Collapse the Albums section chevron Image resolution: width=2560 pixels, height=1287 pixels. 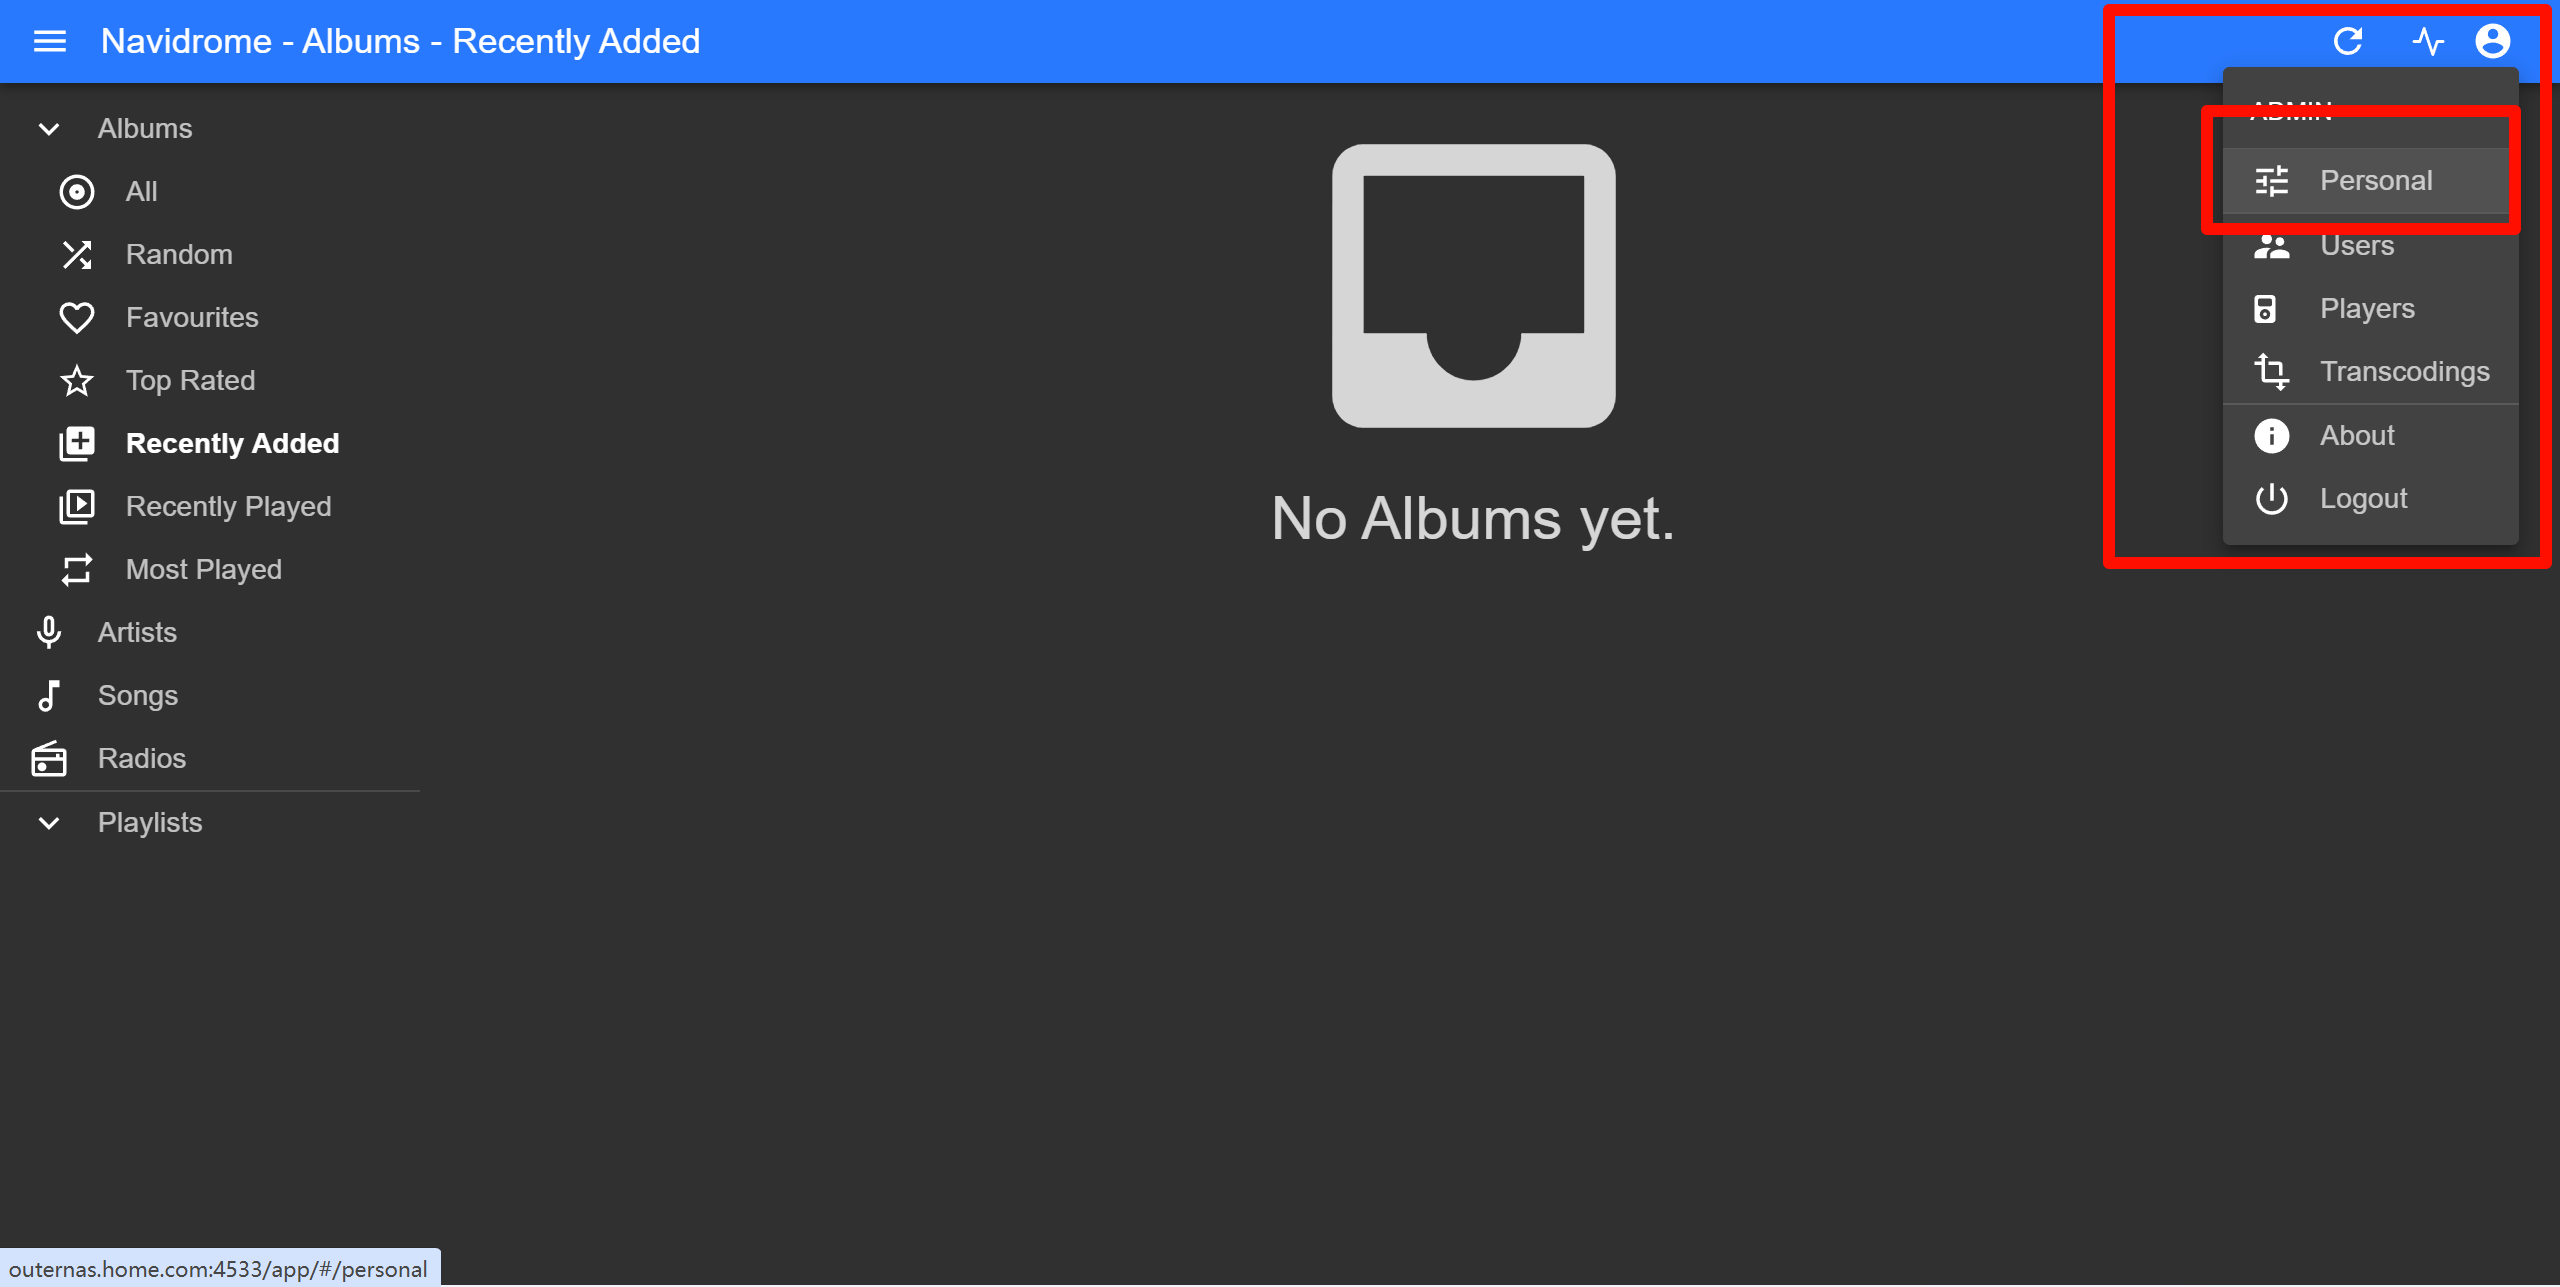tap(49, 129)
